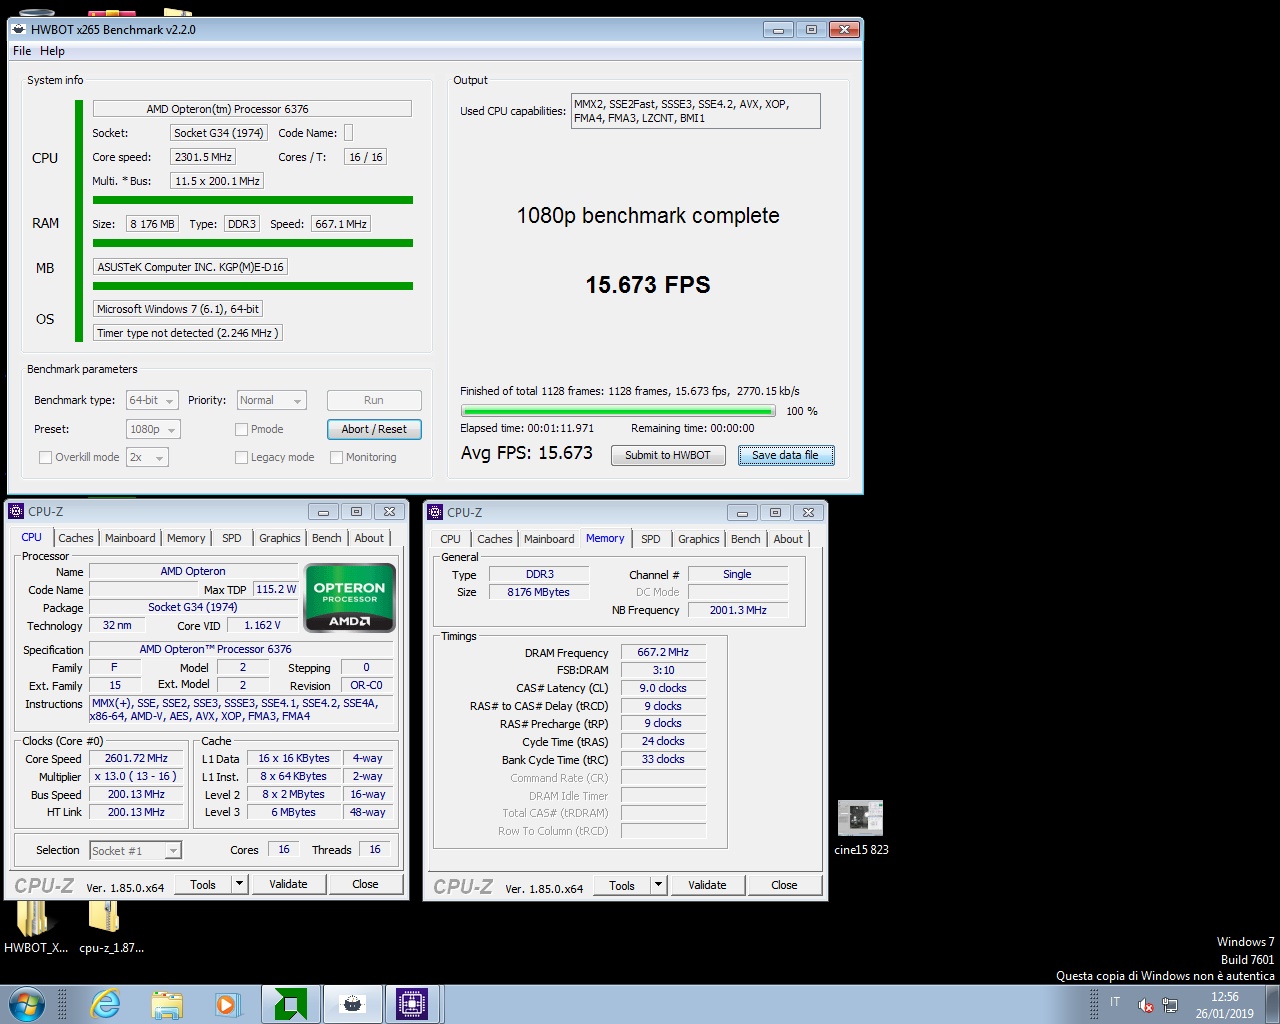The image size is (1280, 1024).
Task: Expand Tools arrow in left CPU-Z
Action: tap(239, 884)
